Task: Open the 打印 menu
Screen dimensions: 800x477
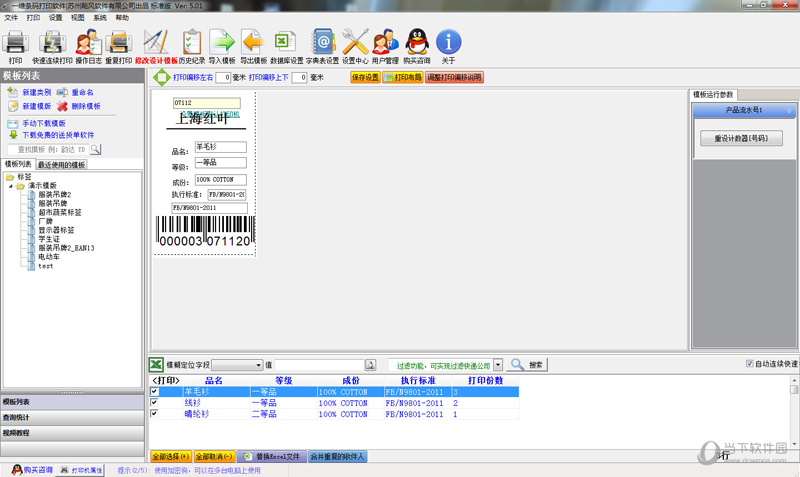Action: coord(33,18)
